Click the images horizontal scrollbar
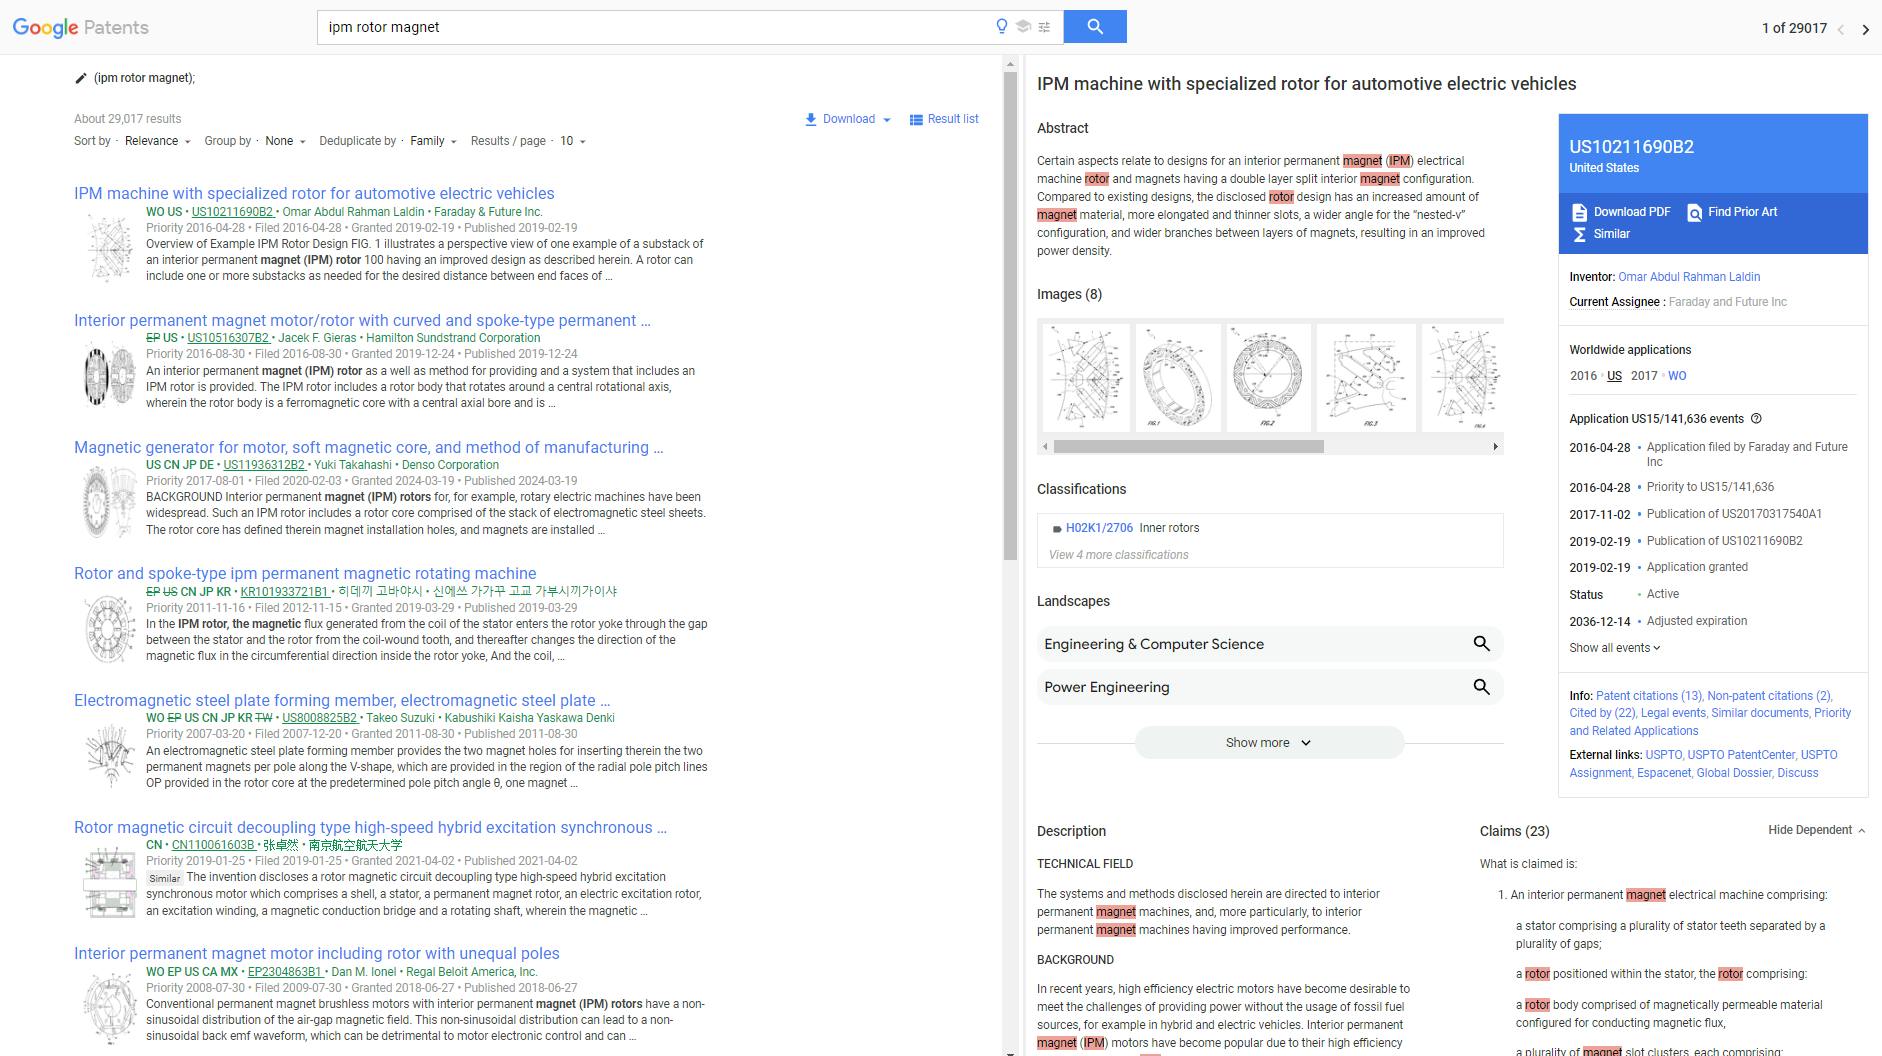 pos(1189,447)
